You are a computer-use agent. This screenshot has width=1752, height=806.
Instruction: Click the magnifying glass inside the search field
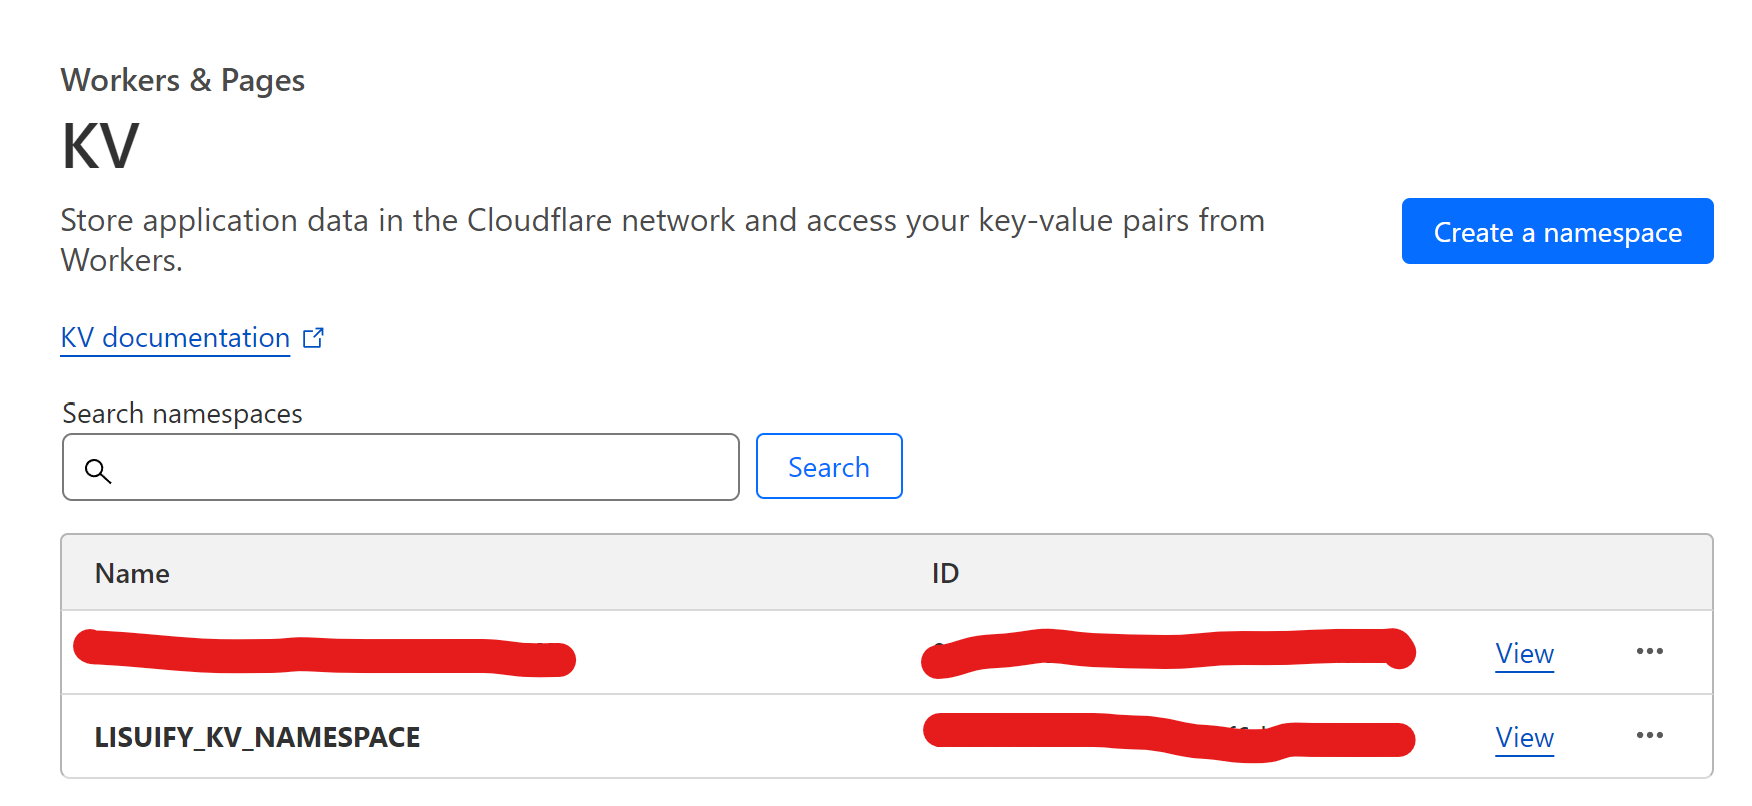click(98, 470)
